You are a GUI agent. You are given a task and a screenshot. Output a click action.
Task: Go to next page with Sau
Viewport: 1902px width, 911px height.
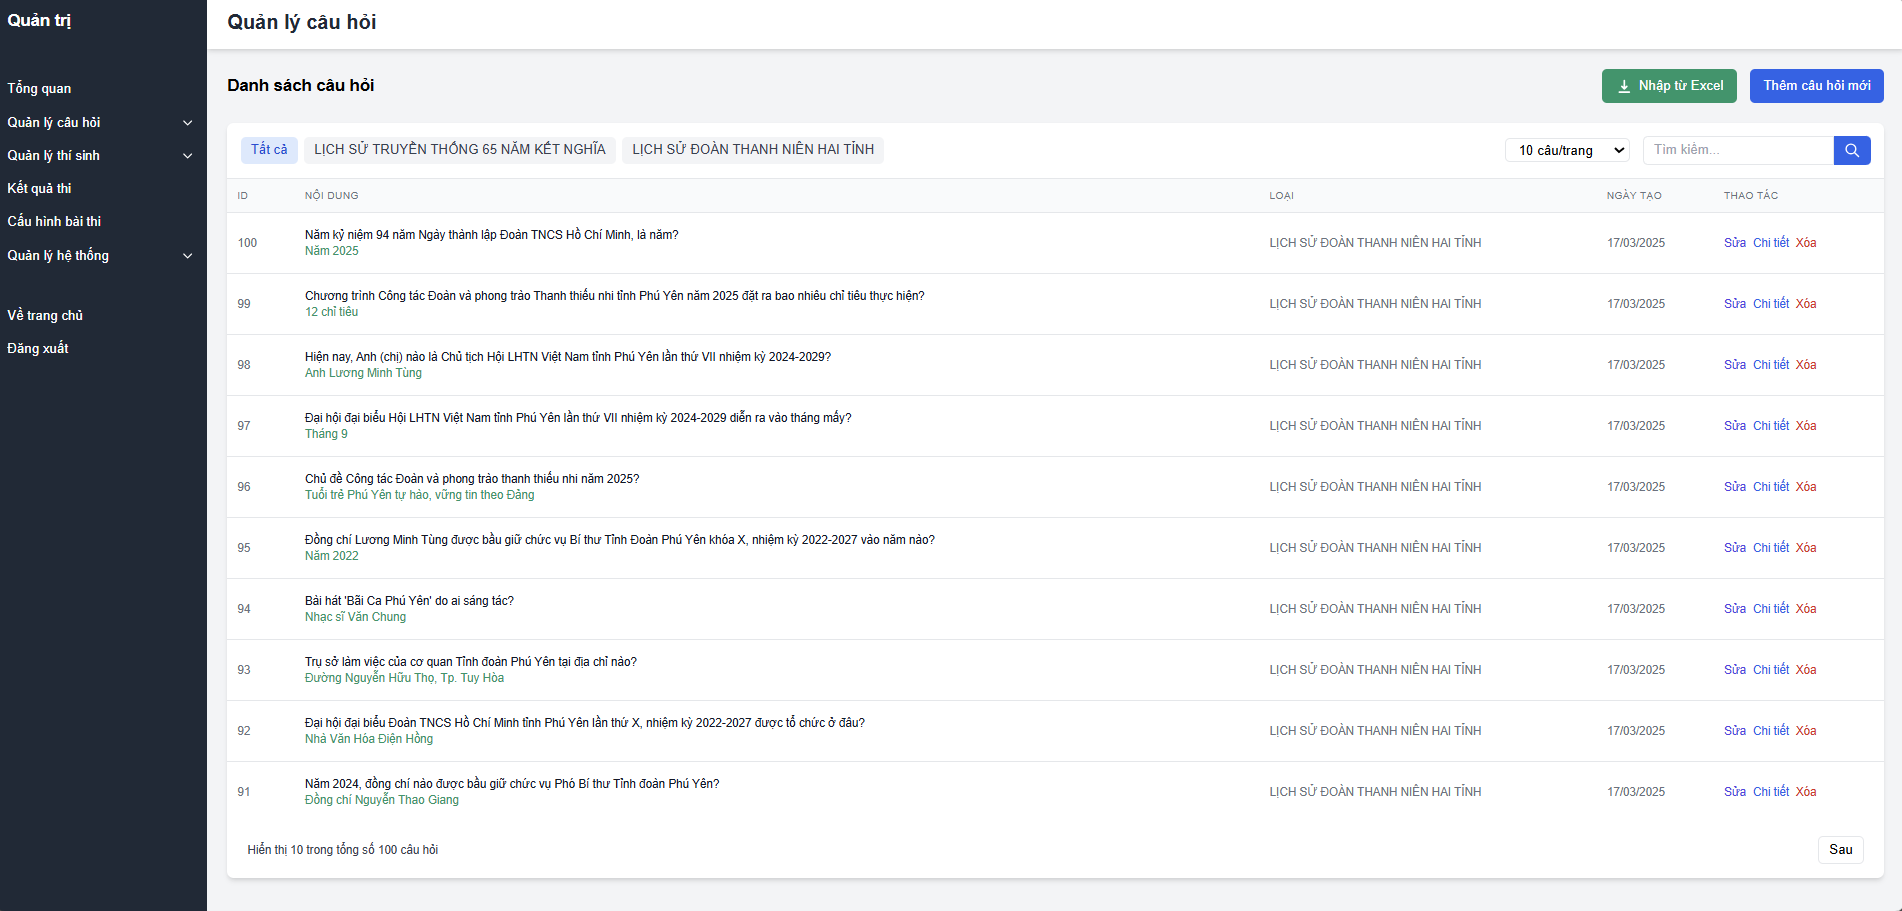pos(1840,849)
